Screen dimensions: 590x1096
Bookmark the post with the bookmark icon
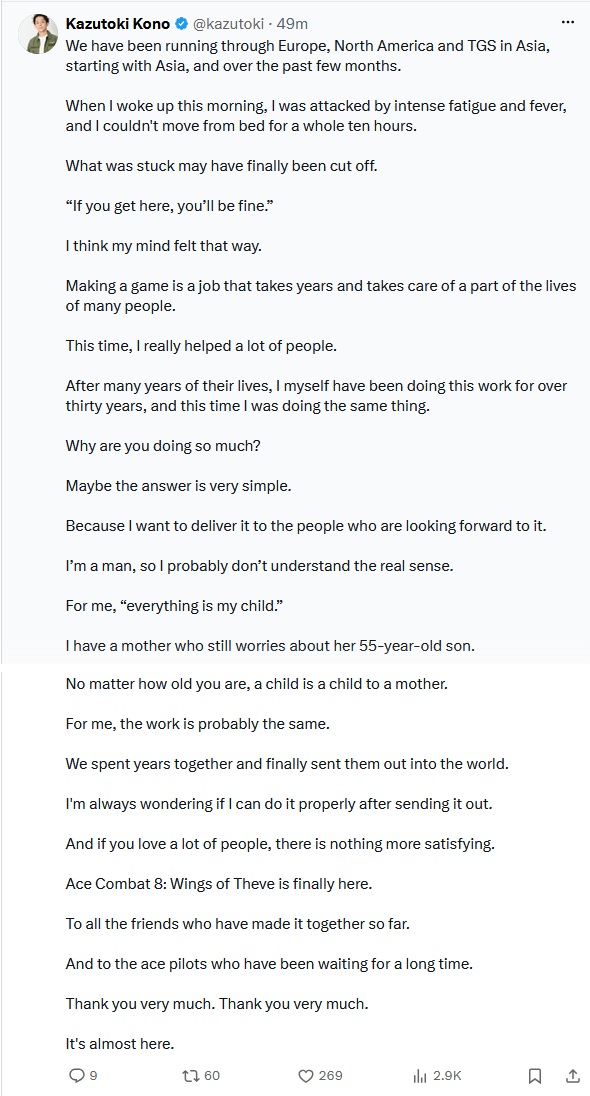coord(535,1075)
